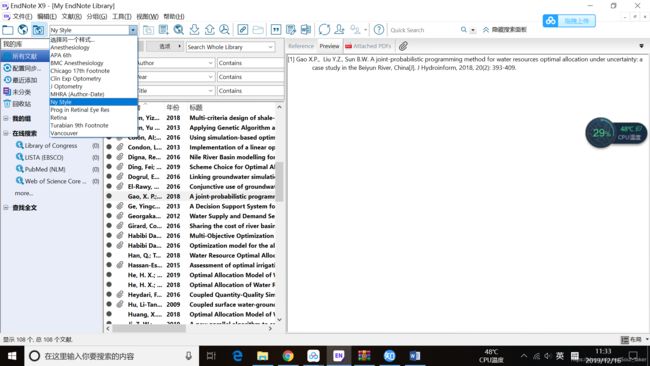The image size is (650, 366).
Task: Open the 文件(F) menu
Action: (22, 17)
